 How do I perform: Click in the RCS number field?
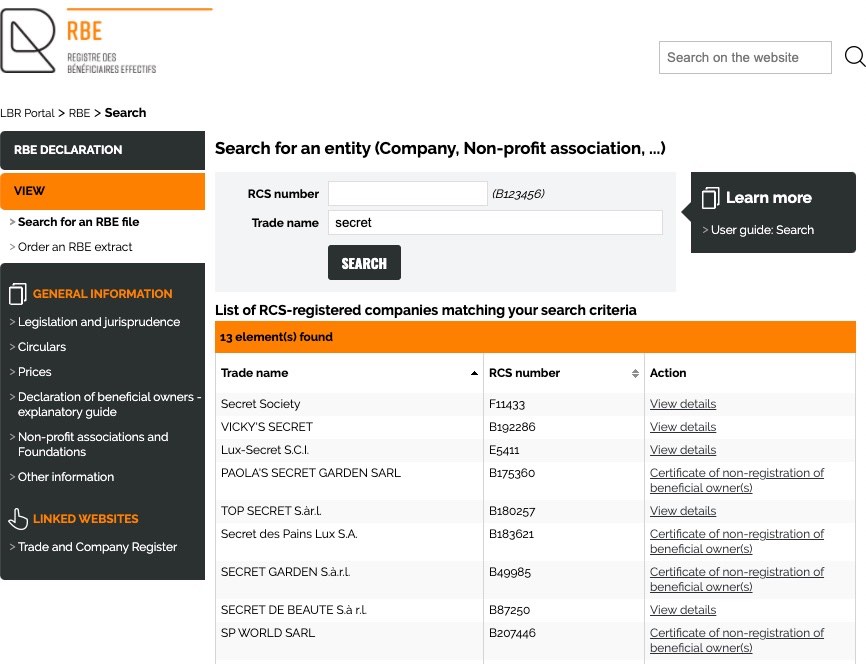[407, 194]
